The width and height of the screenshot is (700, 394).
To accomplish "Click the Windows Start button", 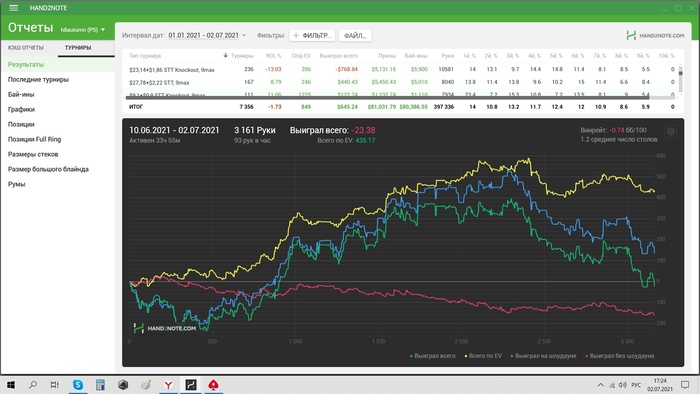I will coord(11,385).
